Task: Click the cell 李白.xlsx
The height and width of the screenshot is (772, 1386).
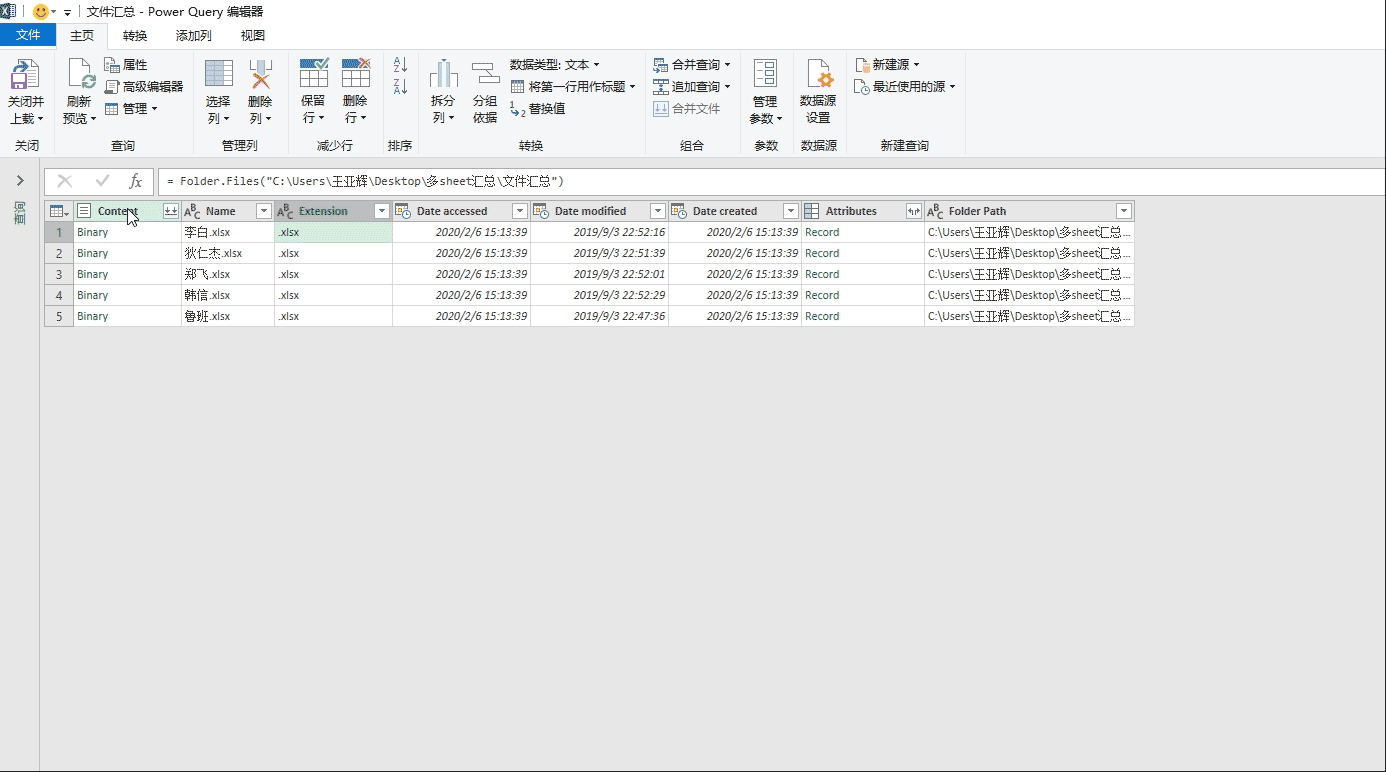Action: 228,232
